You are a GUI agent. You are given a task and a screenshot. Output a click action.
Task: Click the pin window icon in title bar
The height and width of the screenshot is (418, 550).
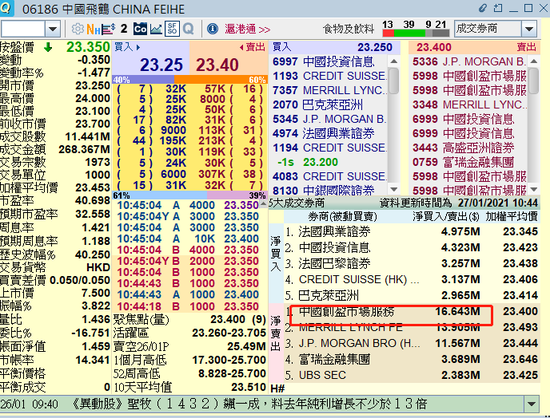click(498, 8)
